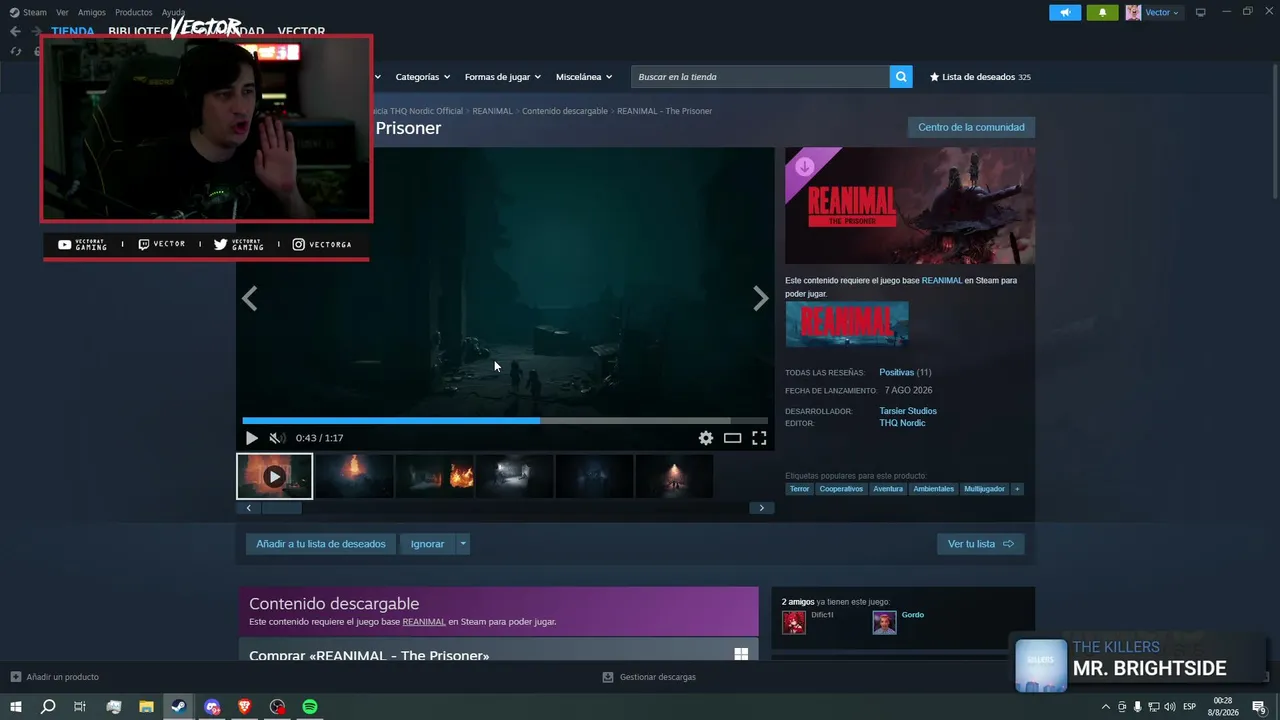
Task: Switch trailer to theater mode
Action: [733, 438]
